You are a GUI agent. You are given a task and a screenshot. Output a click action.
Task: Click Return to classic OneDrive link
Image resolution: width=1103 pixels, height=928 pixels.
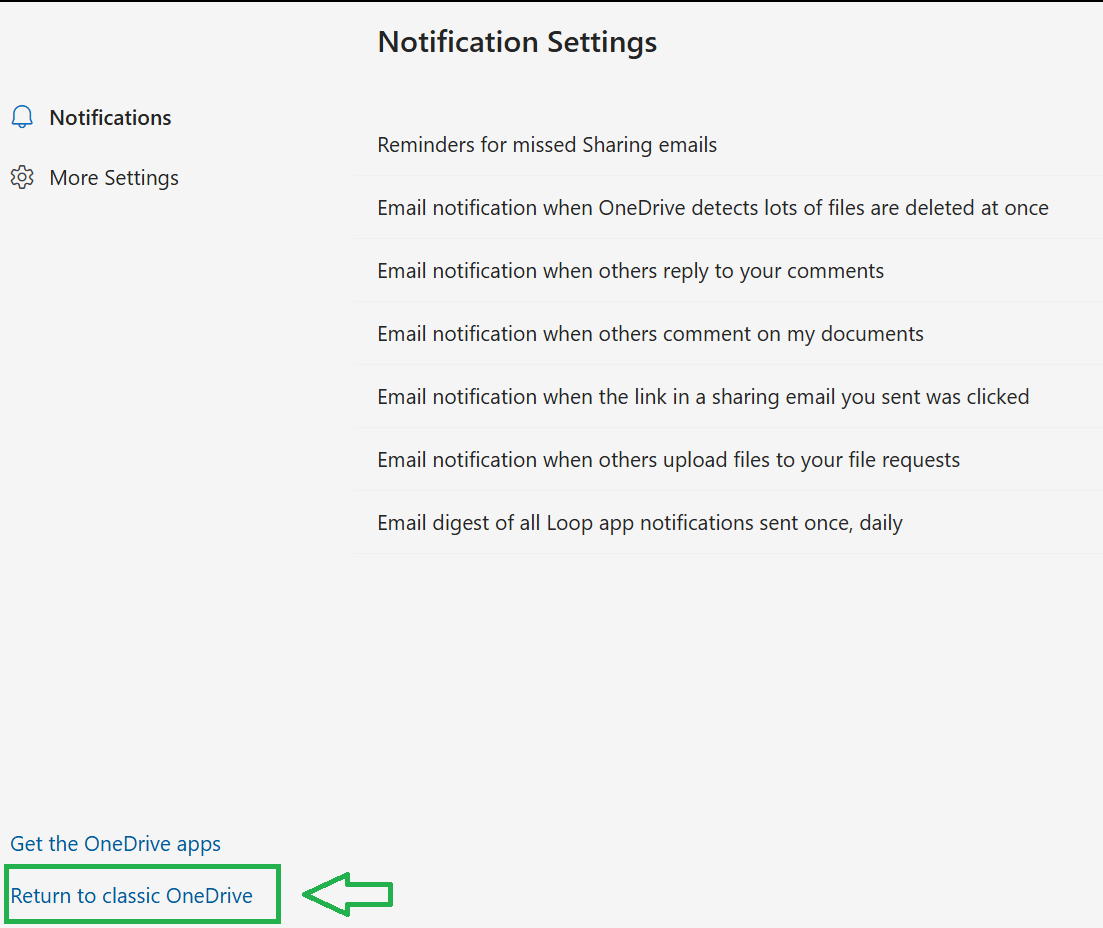point(132,896)
